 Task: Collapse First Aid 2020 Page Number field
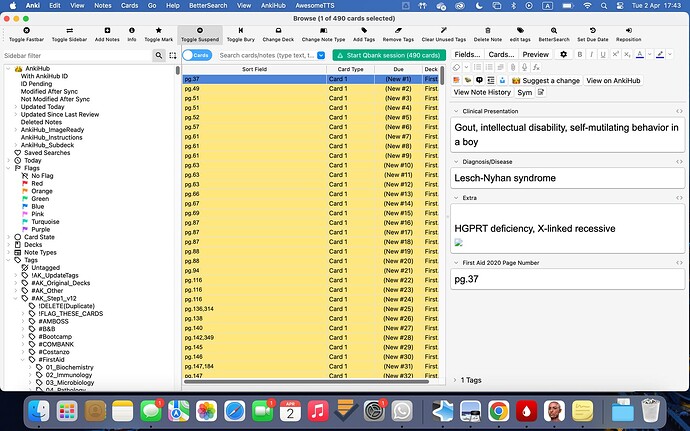[x=456, y=263]
